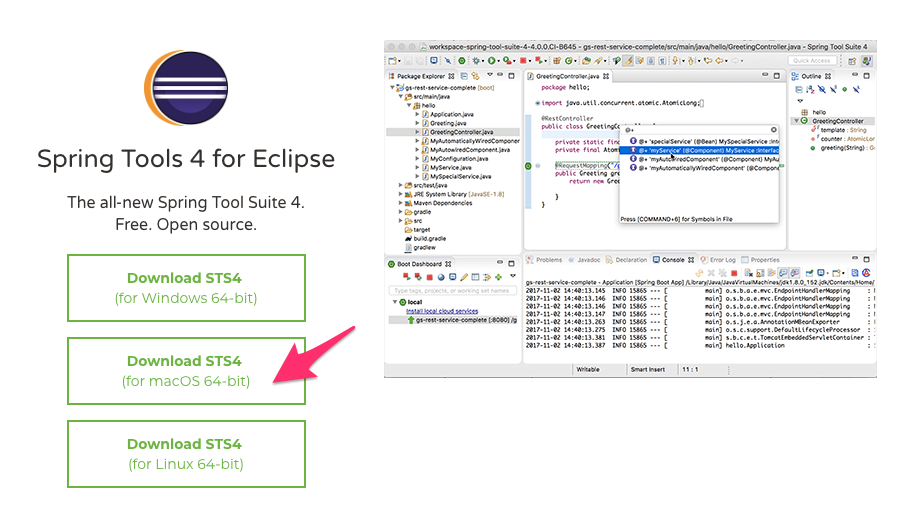The height and width of the screenshot is (509, 902).
Task: Open the Run button dropdown arrow
Action: [498, 61]
